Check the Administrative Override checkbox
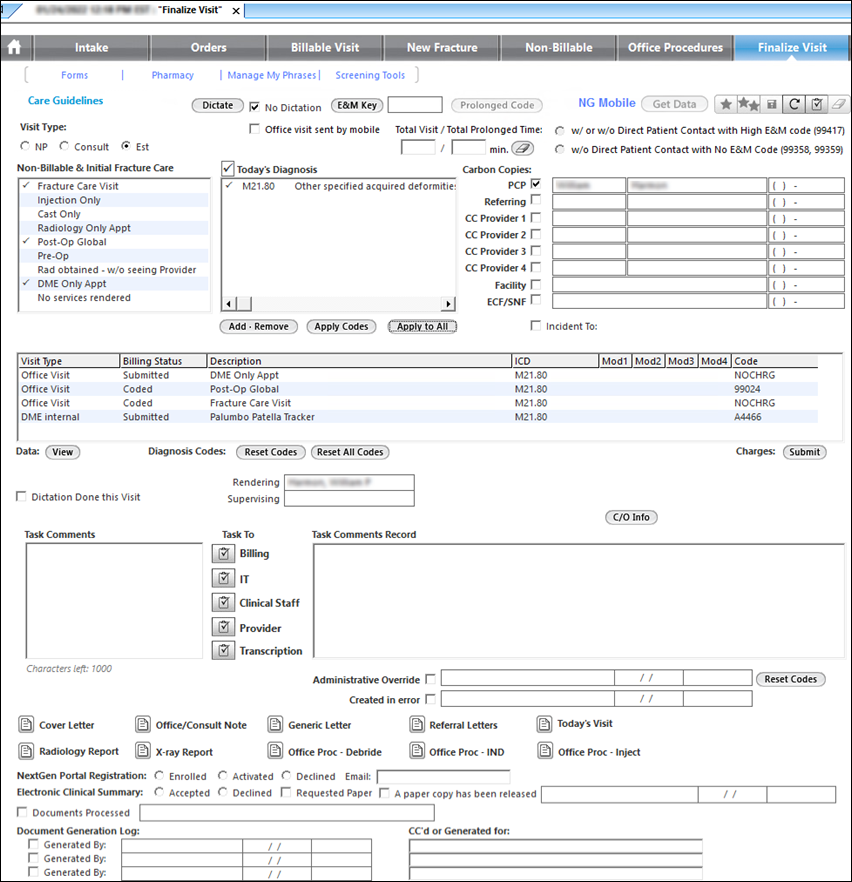 pos(430,679)
